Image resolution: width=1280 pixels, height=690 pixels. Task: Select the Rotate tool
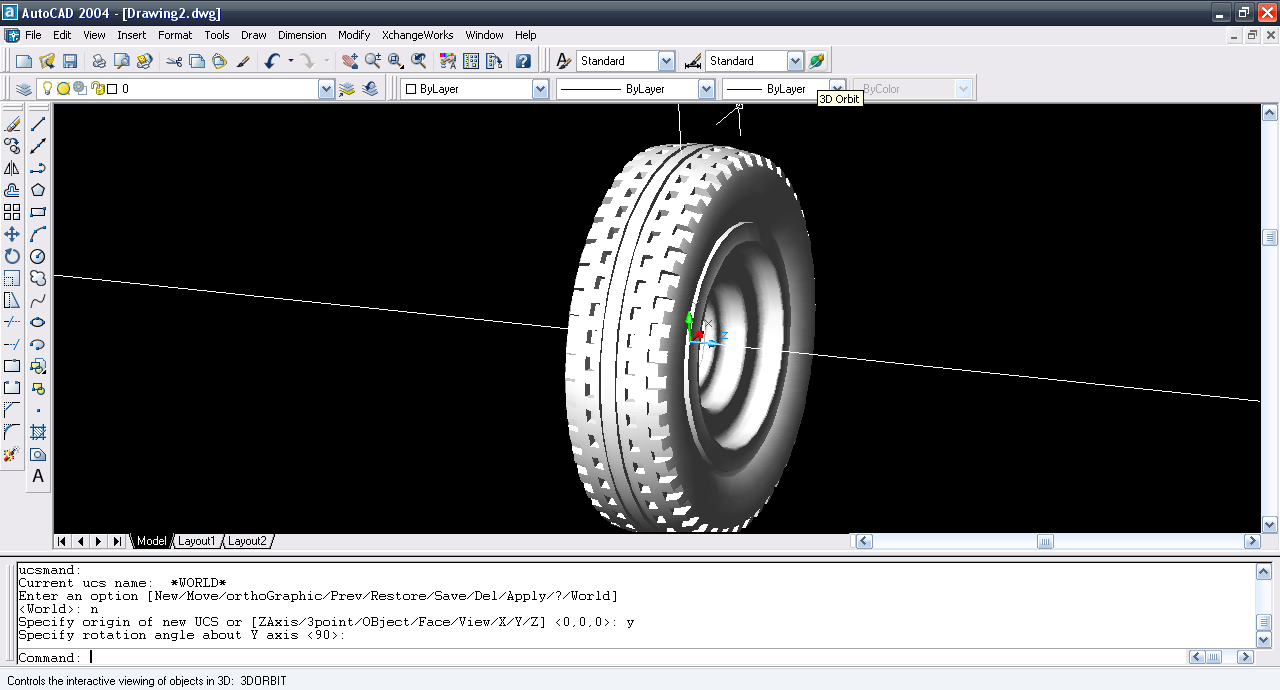click(x=12, y=256)
